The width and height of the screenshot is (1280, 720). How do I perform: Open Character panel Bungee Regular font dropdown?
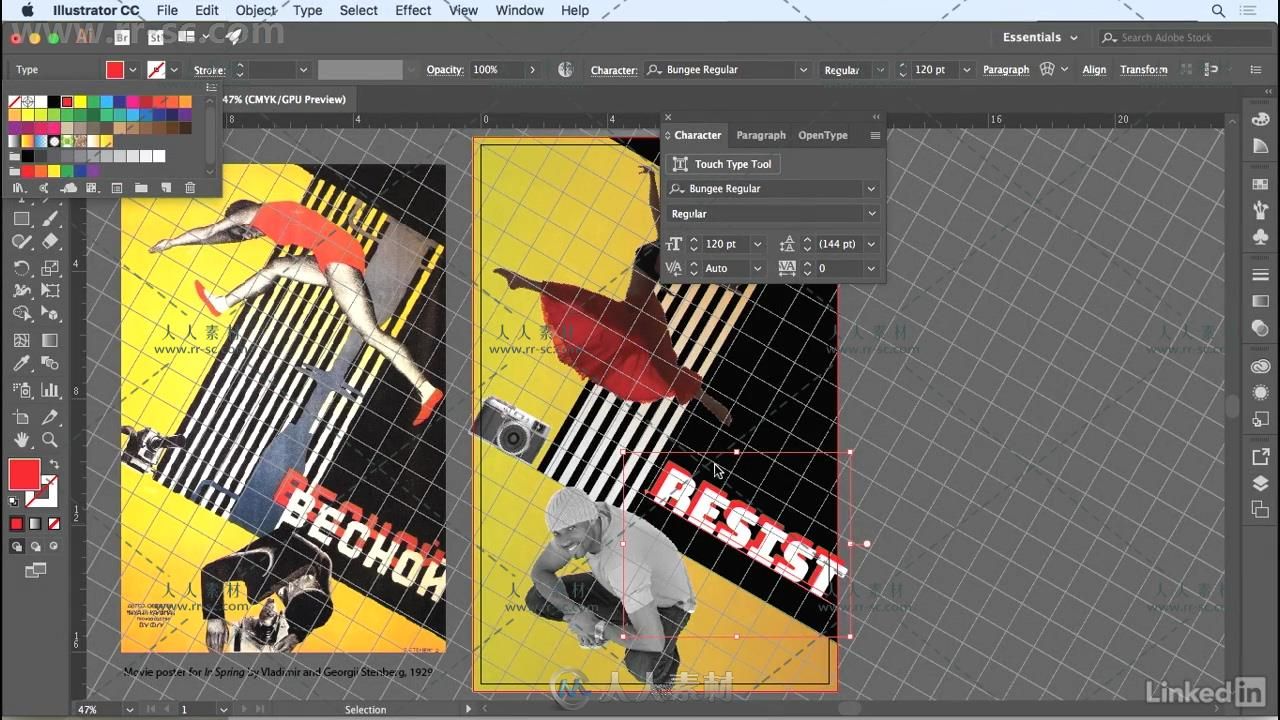871,189
